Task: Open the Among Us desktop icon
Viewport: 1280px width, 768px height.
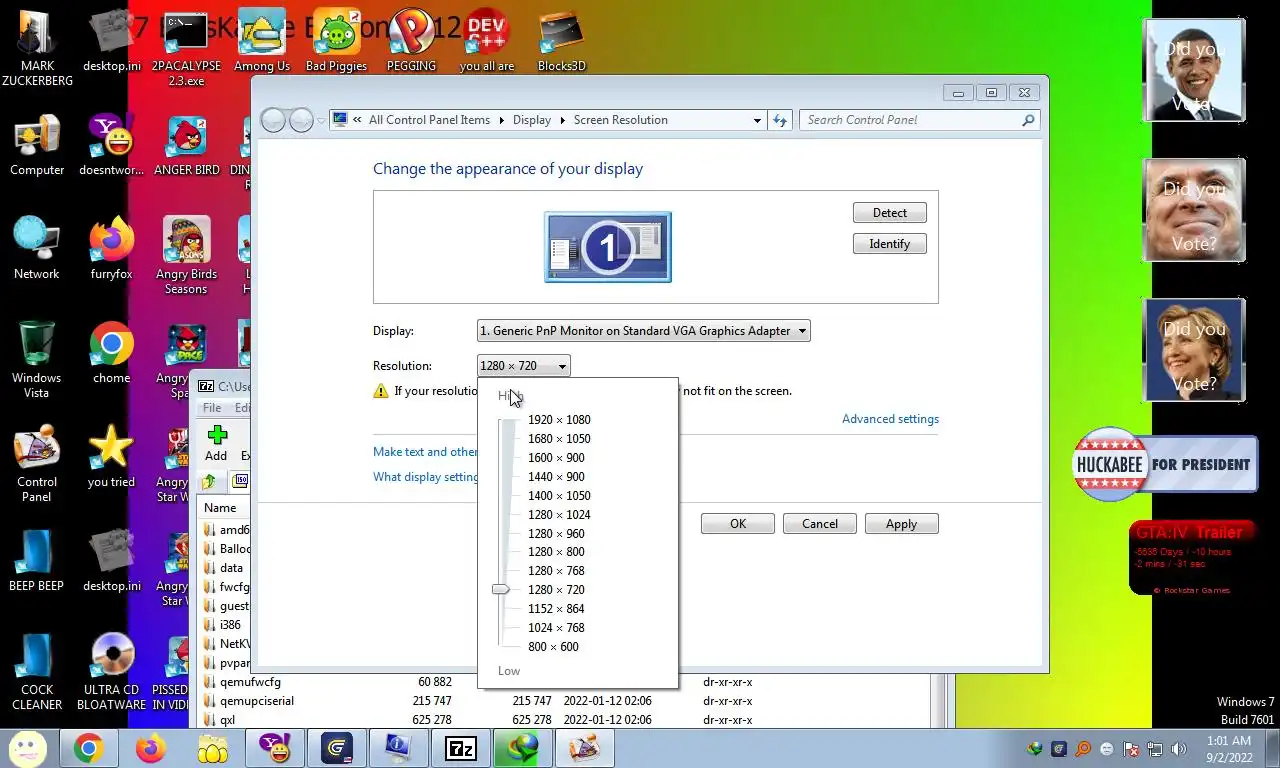Action: pyautogui.click(x=261, y=42)
